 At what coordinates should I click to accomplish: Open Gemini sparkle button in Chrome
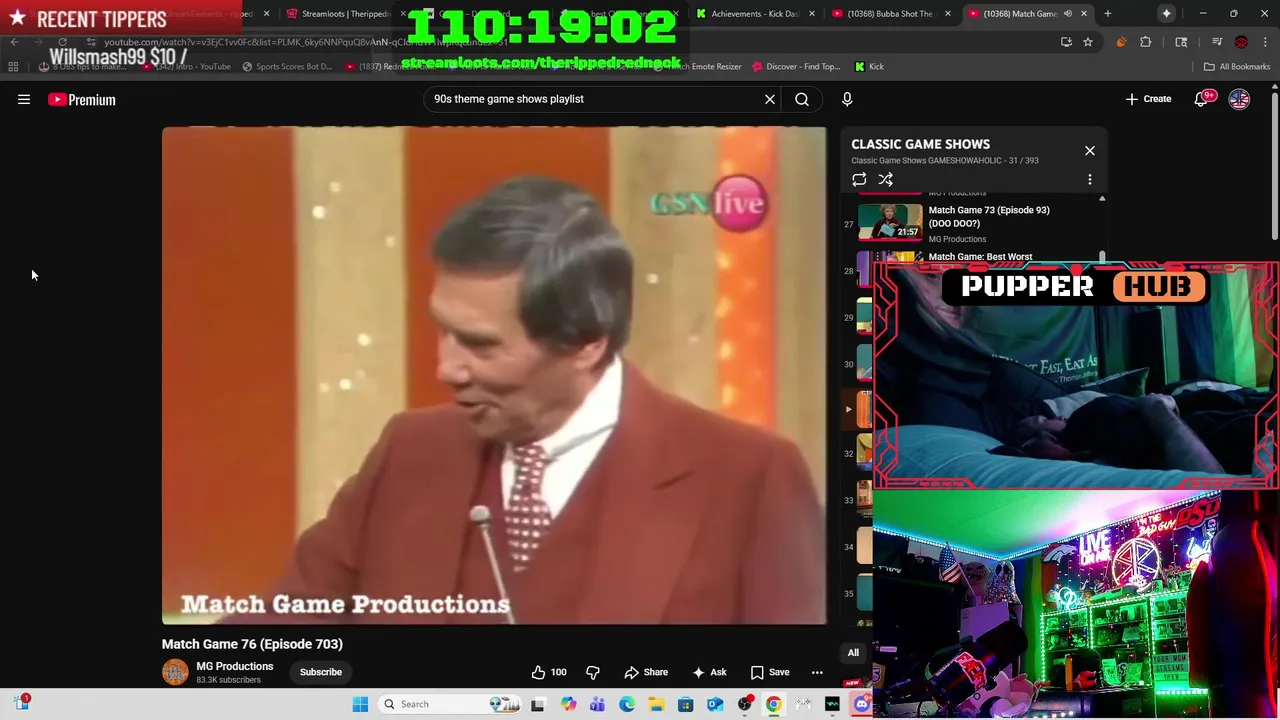[1167, 14]
